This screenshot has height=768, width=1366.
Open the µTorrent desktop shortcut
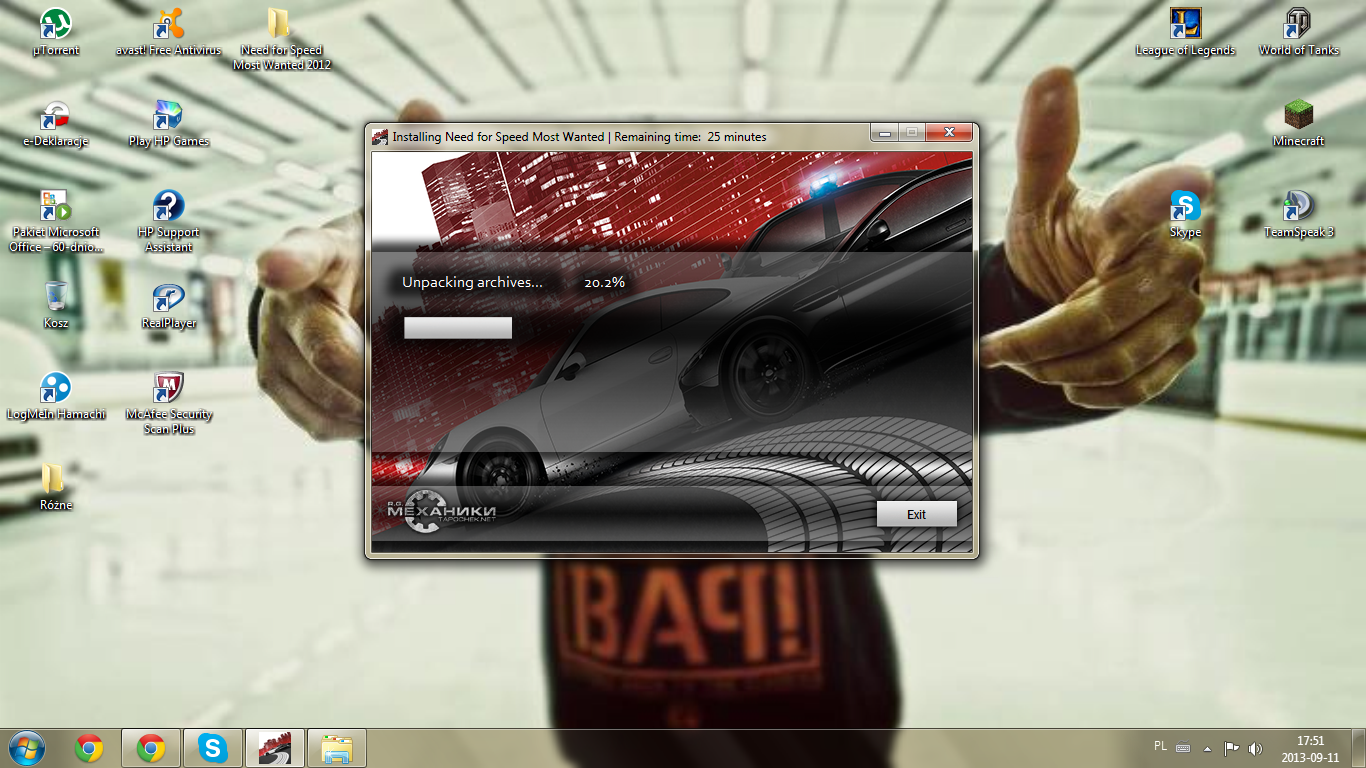pos(56,32)
